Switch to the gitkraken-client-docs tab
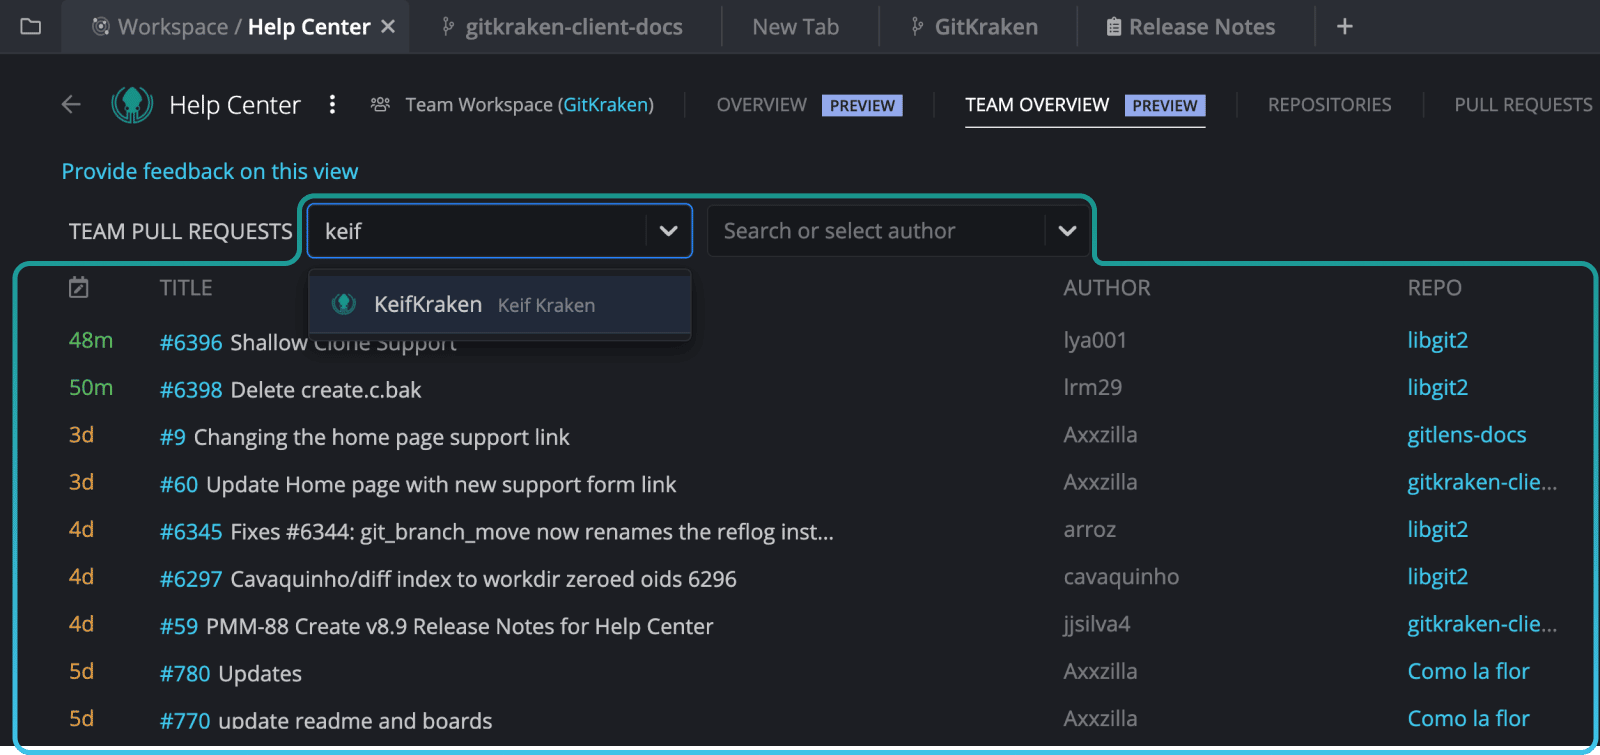Screen dimensions: 1600x755 pos(562,27)
